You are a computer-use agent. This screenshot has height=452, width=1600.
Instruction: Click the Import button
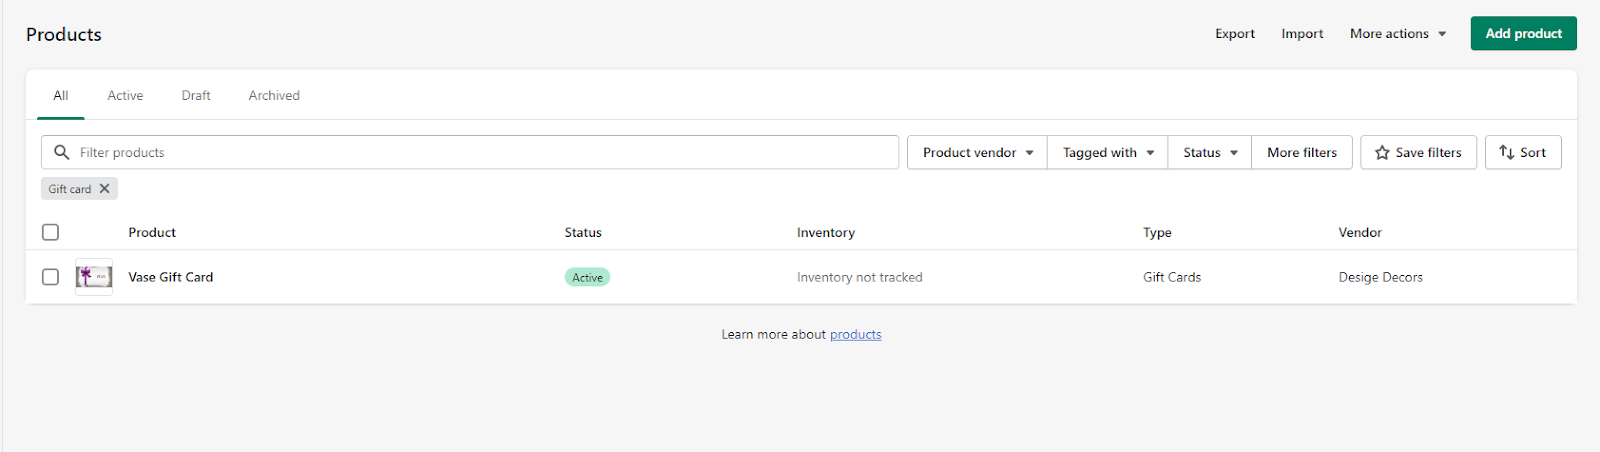(1302, 34)
